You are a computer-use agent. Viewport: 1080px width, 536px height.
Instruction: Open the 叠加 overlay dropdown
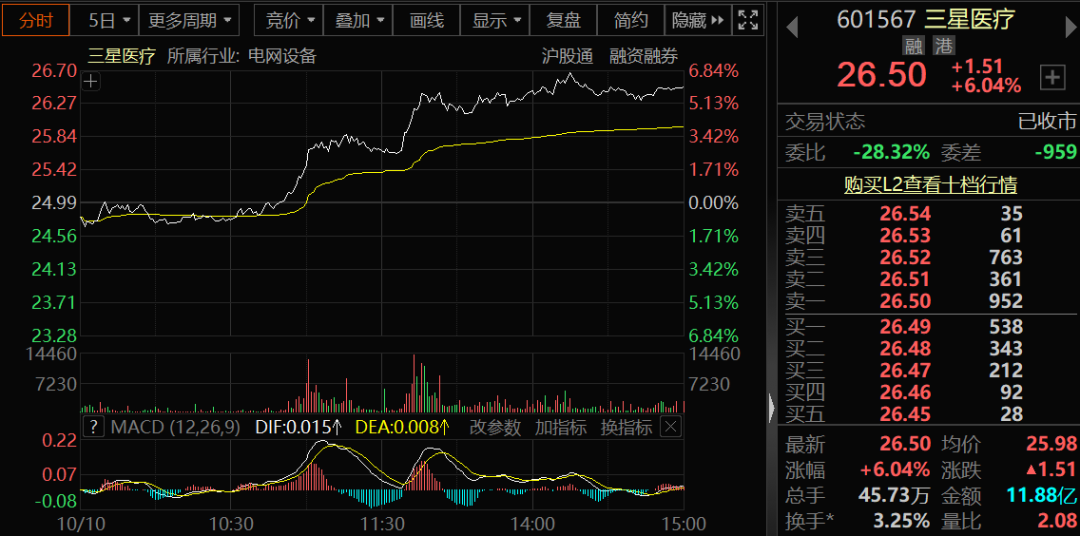(x=359, y=20)
